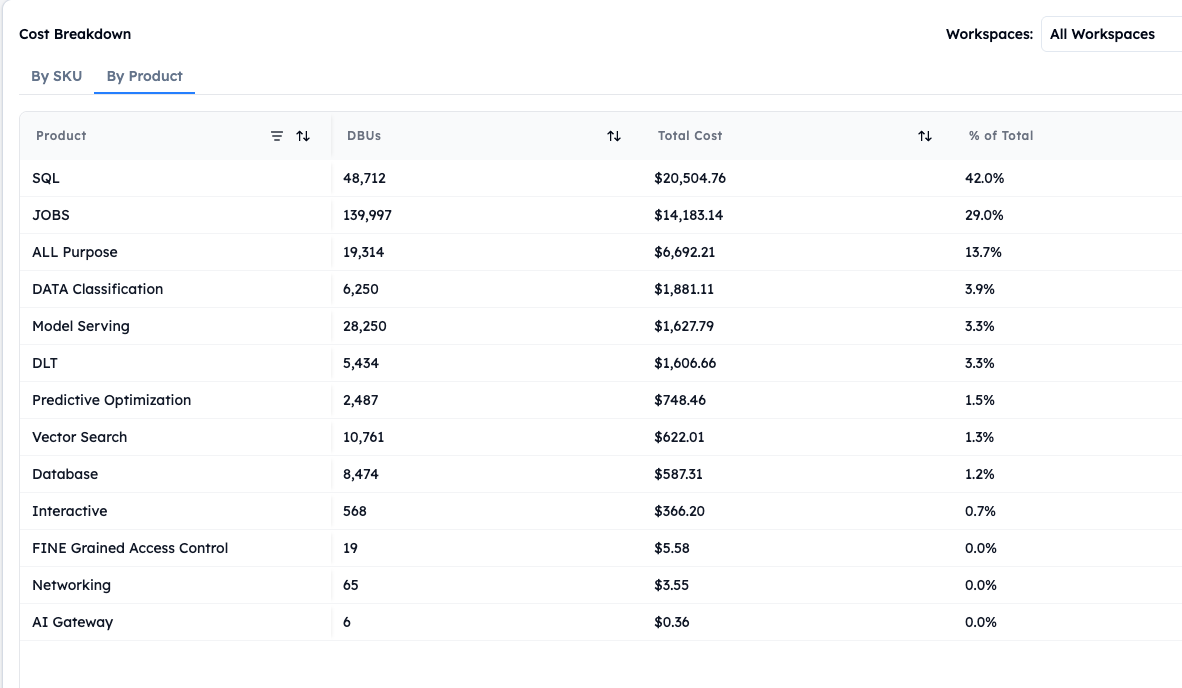The width and height of the screenshot is (1182, 688).
Task: Click the Cost Breakdown heading
Action: [75, 34]
